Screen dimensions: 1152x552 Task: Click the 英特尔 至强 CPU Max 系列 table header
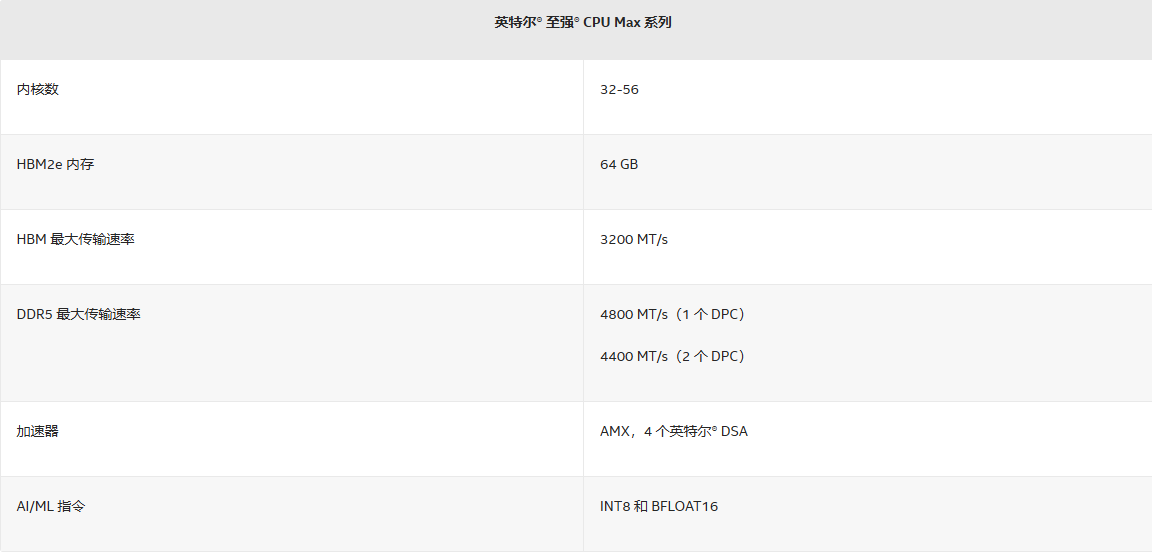click(582, 22)
